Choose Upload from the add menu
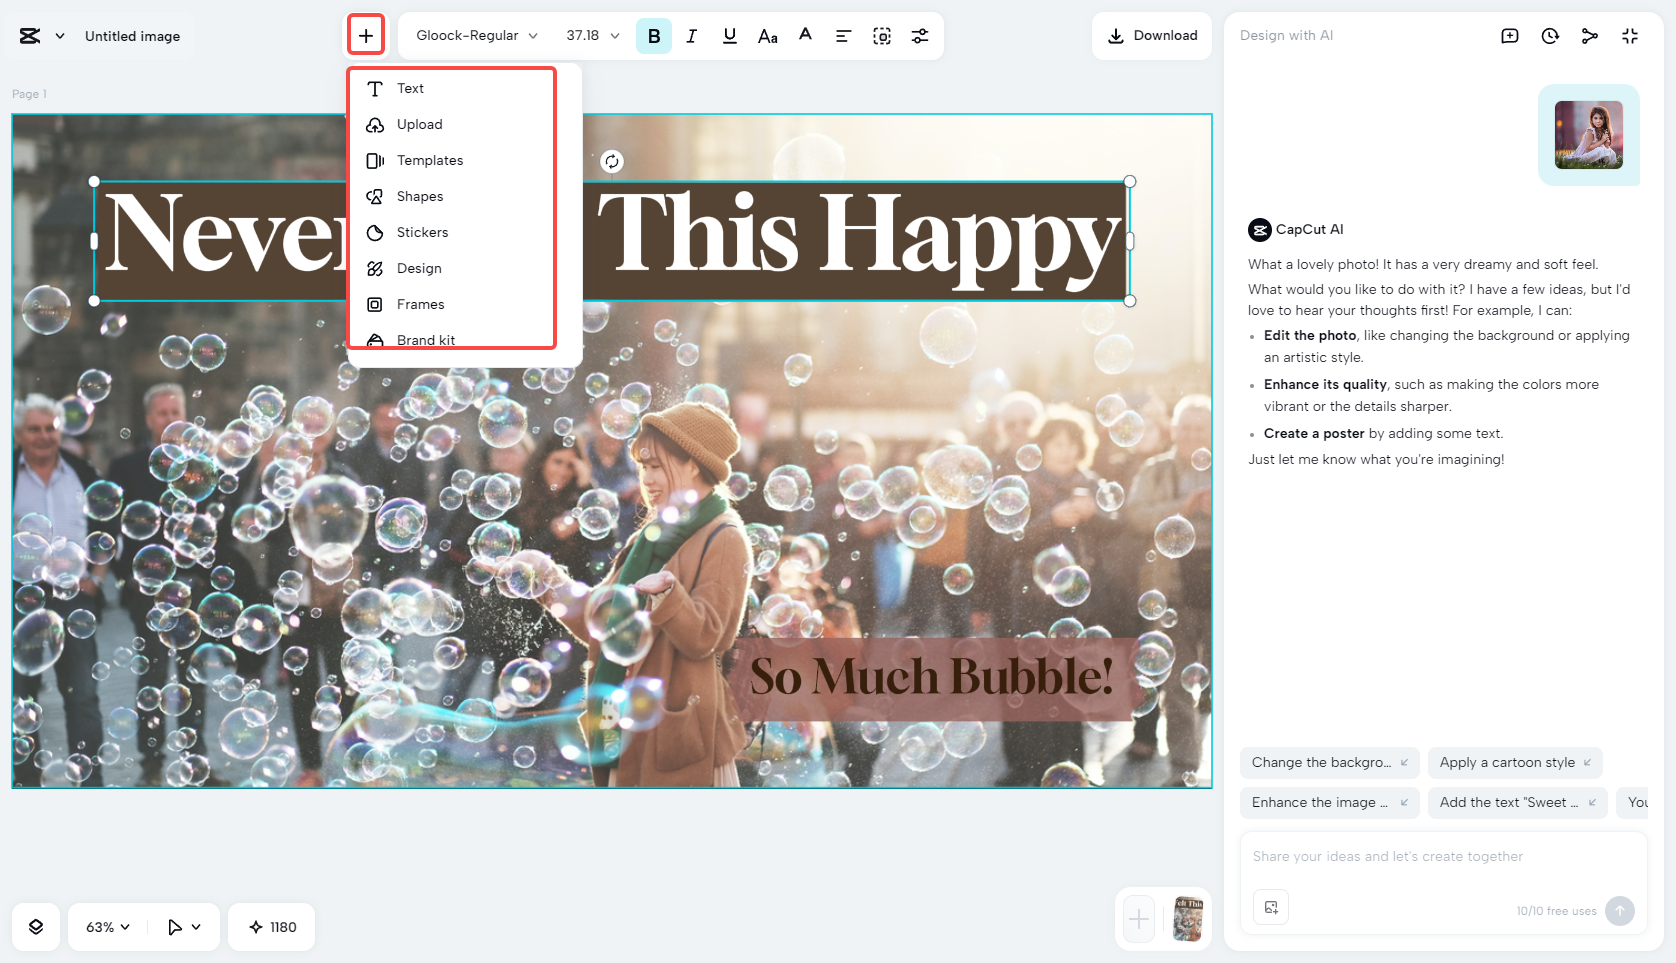The height and width of the screenshot is (963, 1676). (419, 124)
